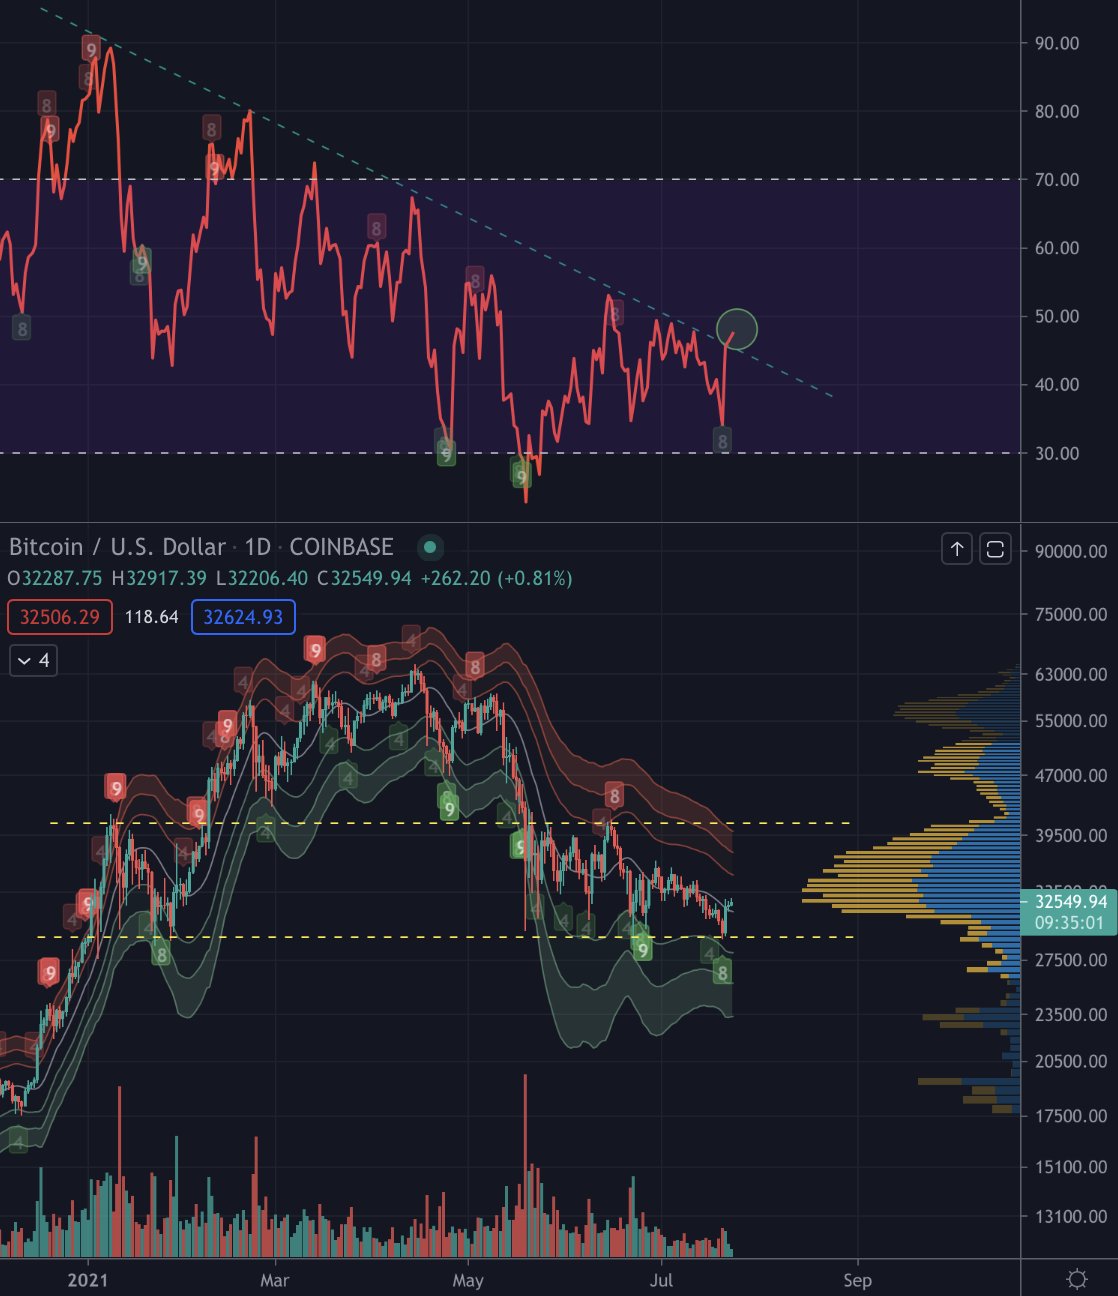Click the green market status dot

pos(430,547)
